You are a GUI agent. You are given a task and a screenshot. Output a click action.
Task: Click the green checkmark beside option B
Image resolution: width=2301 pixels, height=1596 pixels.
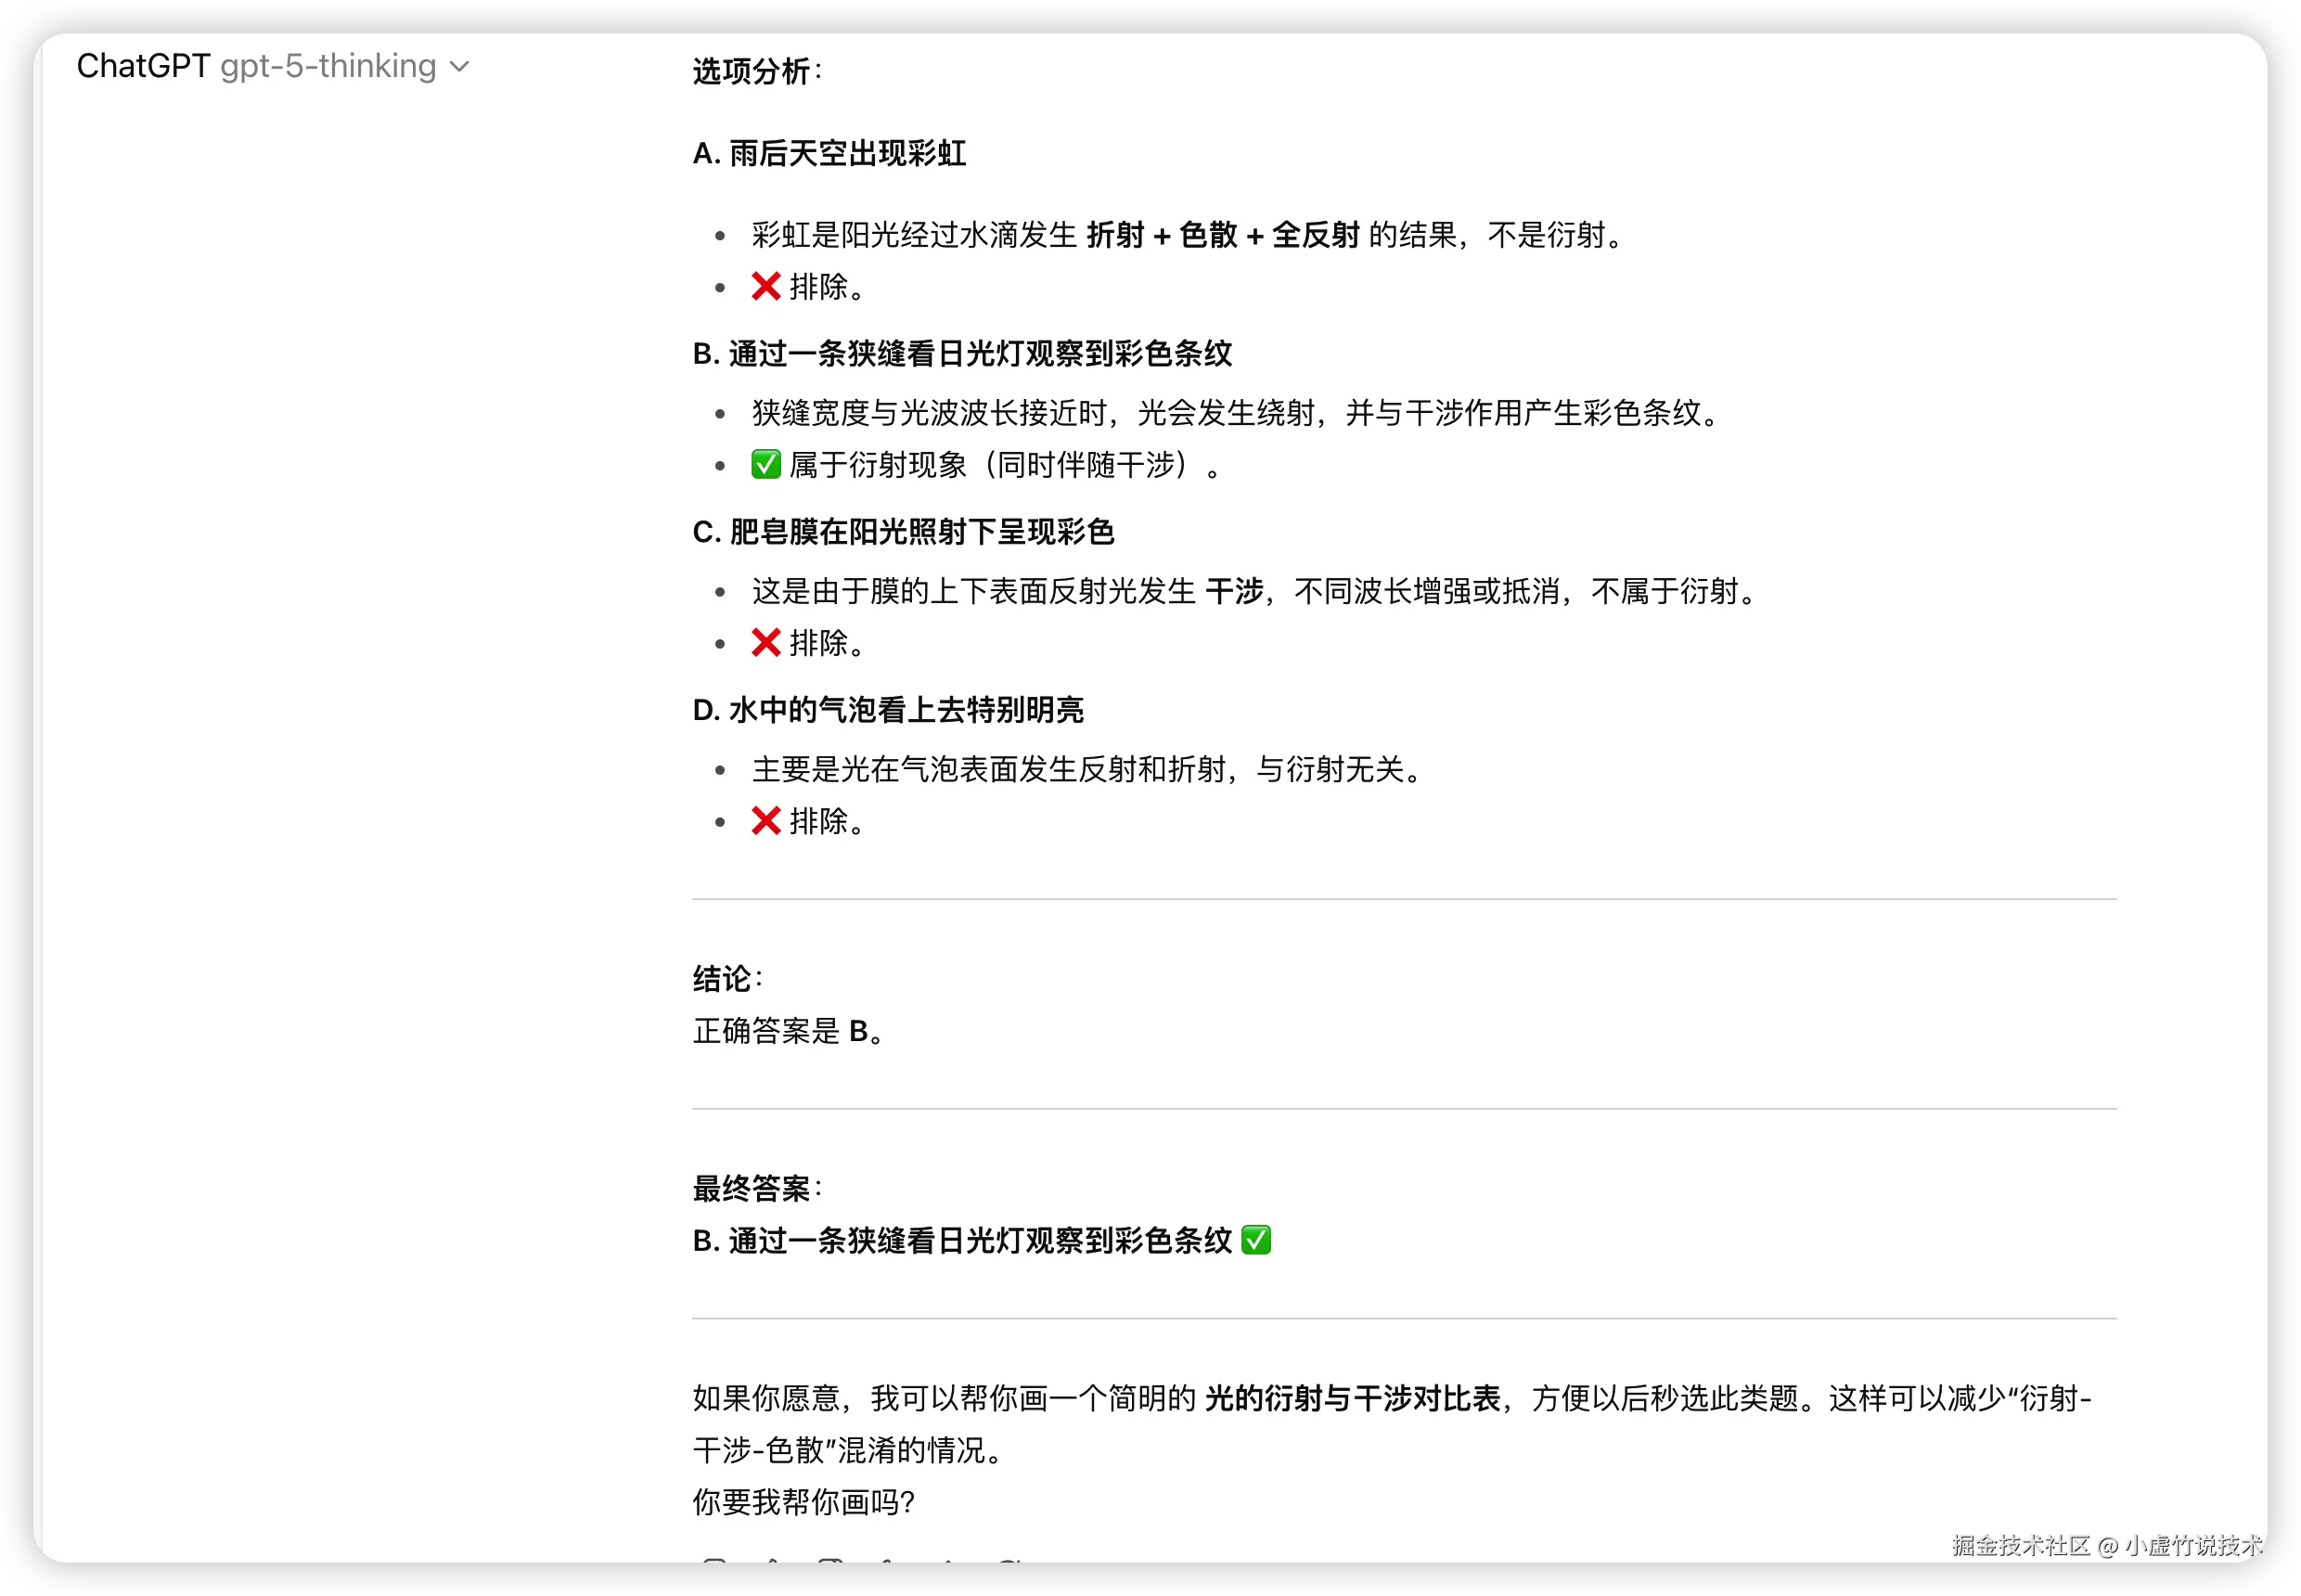tap(766, 464)
